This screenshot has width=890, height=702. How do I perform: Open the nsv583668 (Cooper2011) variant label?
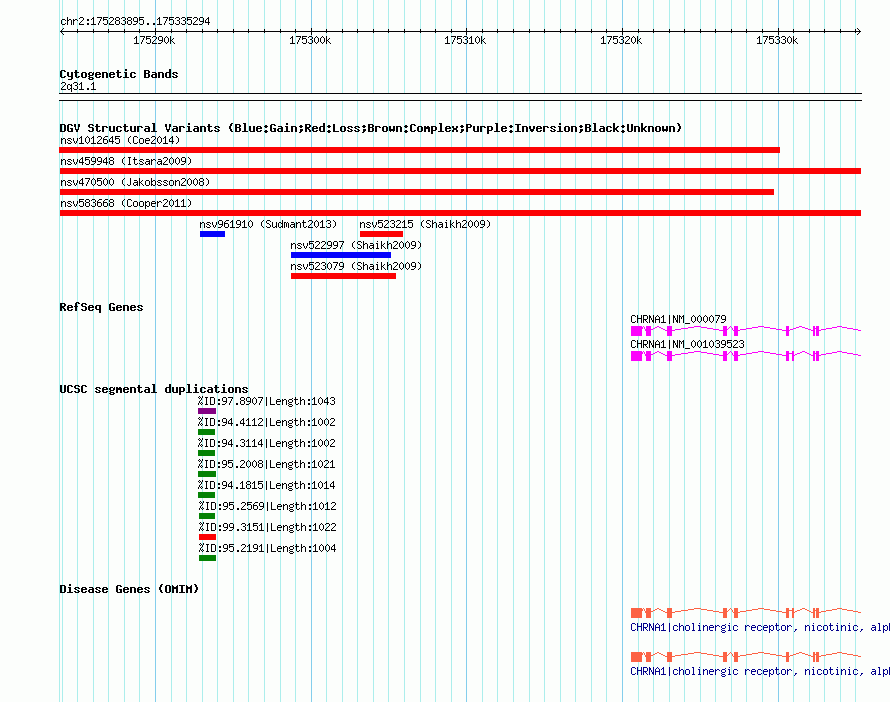click(126, 203)
